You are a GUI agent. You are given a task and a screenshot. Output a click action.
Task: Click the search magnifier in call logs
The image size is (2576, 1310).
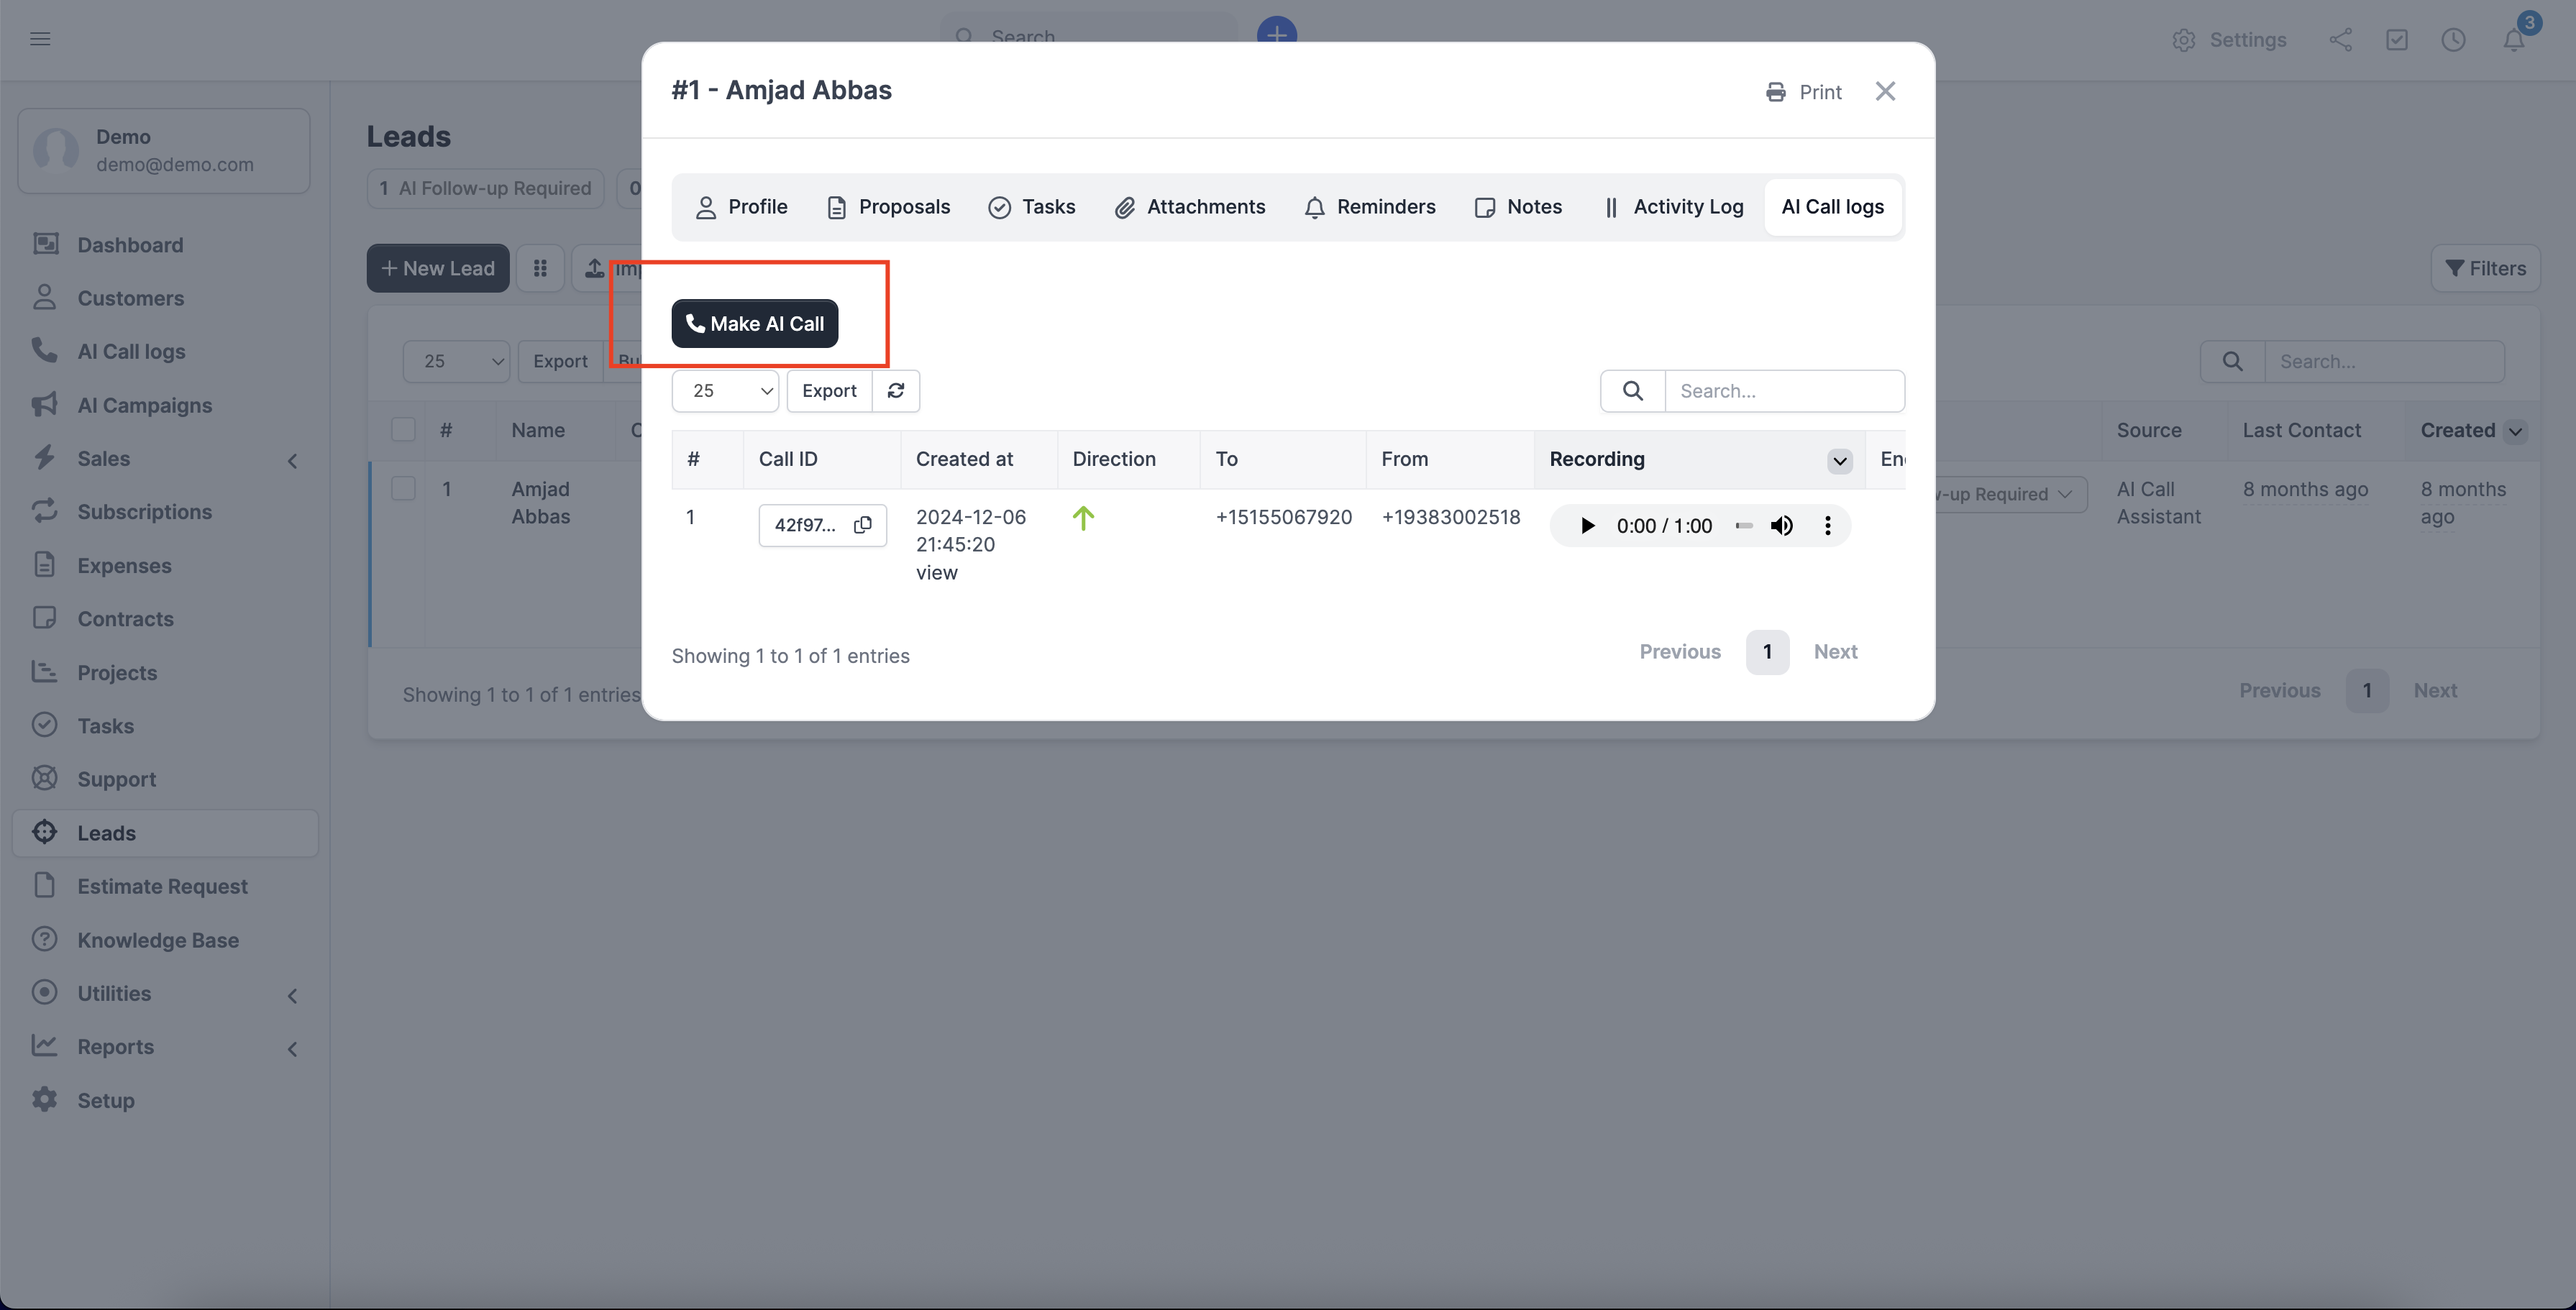click(1632, 391)
